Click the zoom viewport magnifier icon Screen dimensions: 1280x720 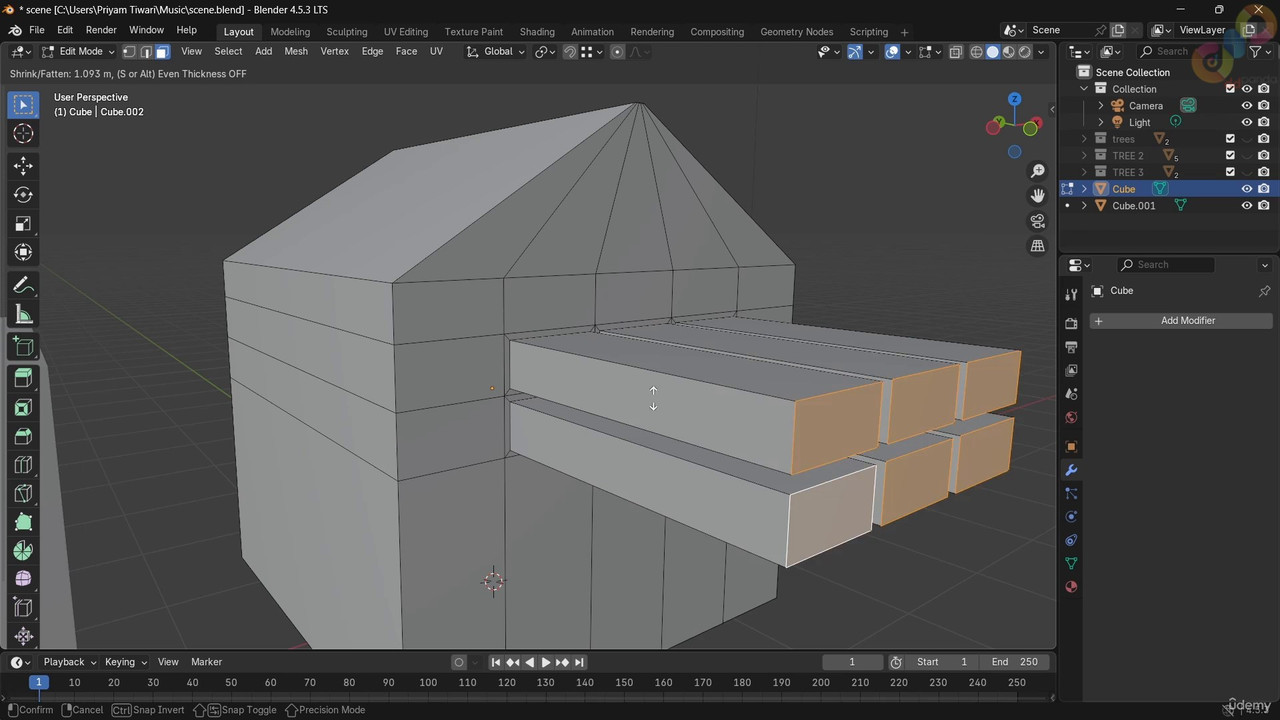coord(1038,172)
